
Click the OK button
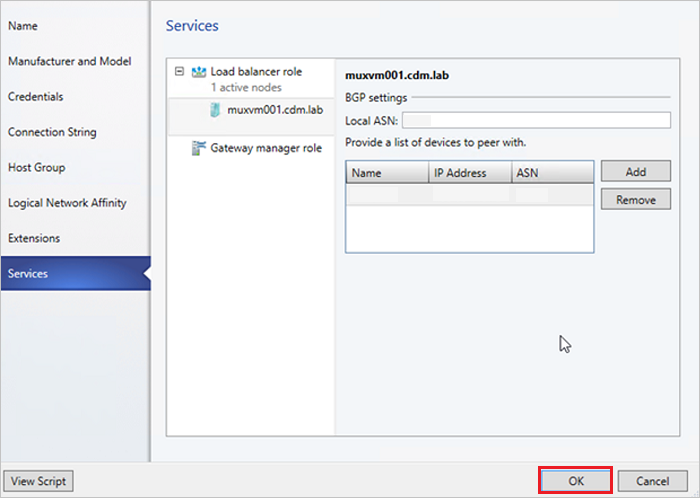575,481
